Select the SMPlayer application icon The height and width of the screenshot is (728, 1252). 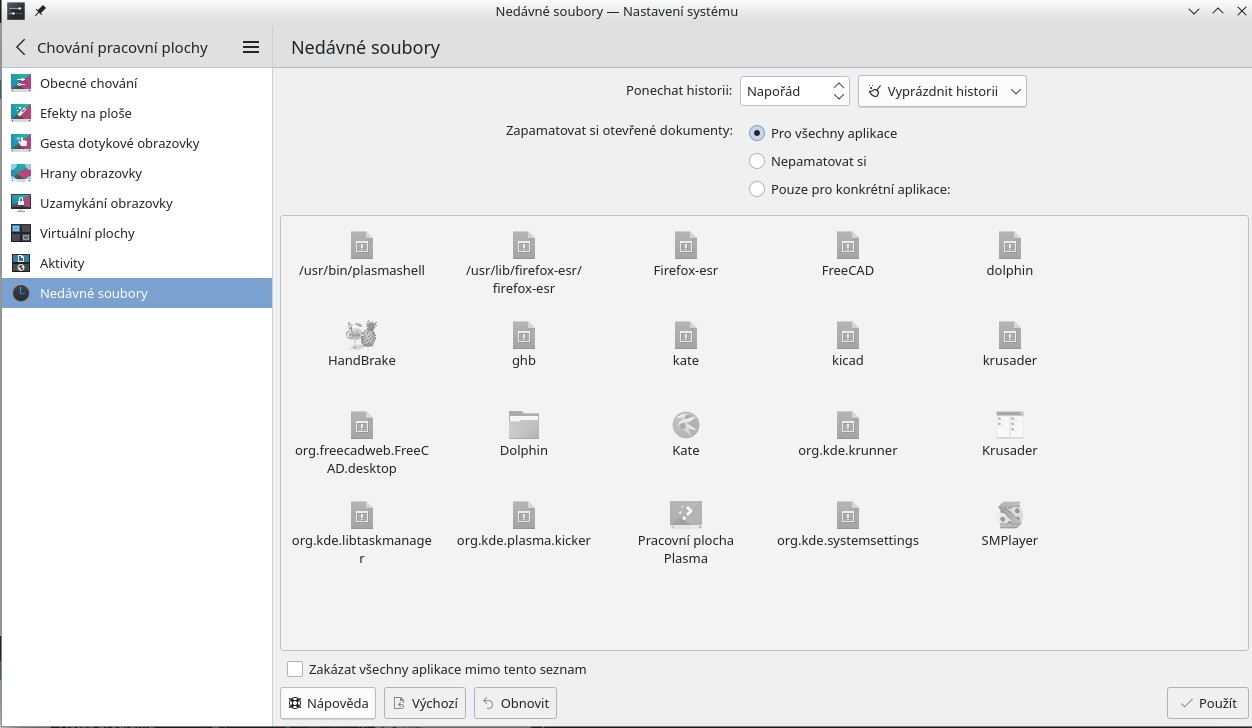pos(1010,514)
